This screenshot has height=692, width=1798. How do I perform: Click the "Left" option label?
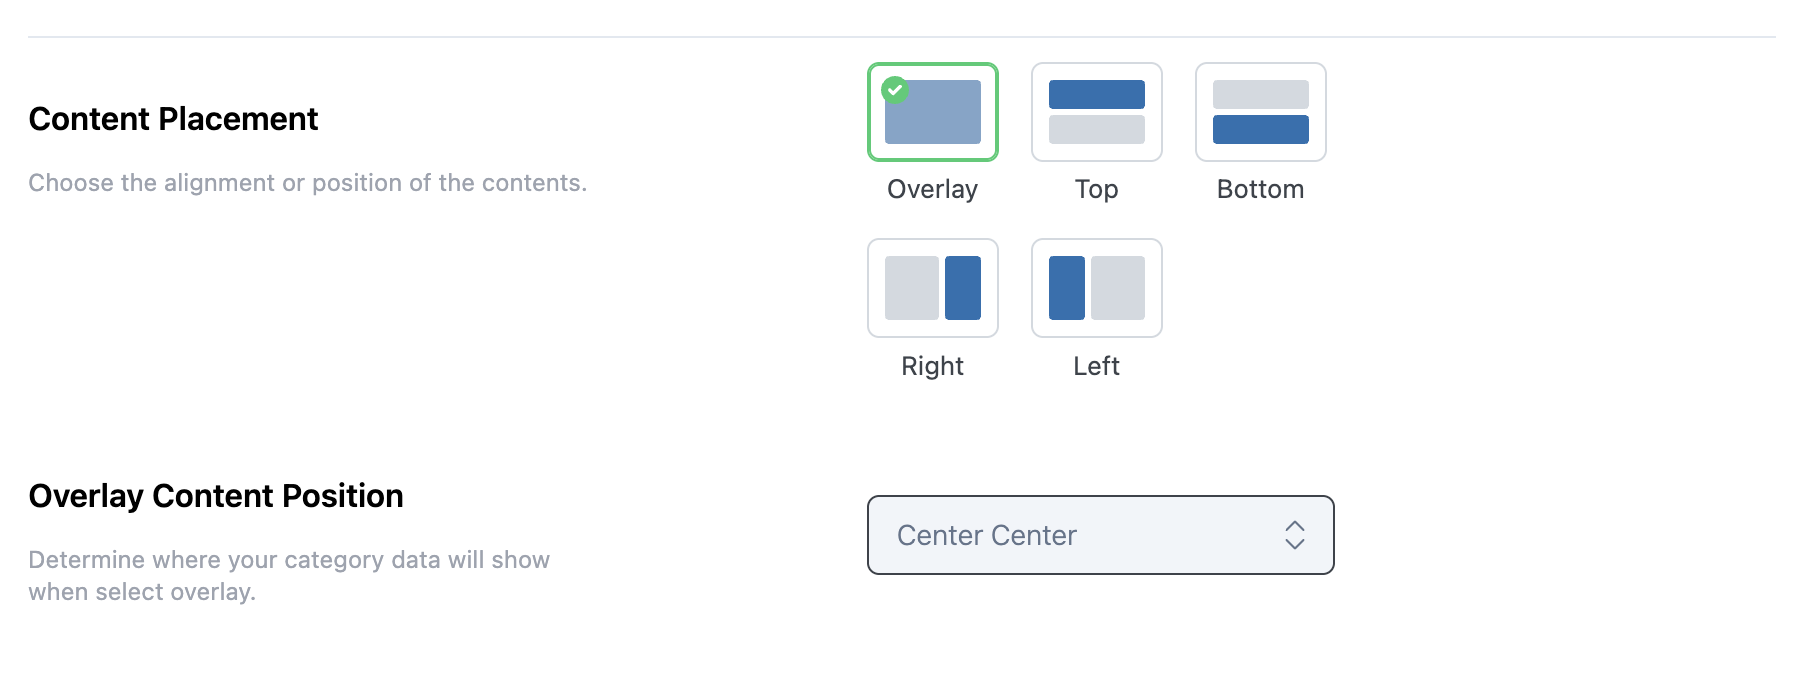pos(1097,366)
